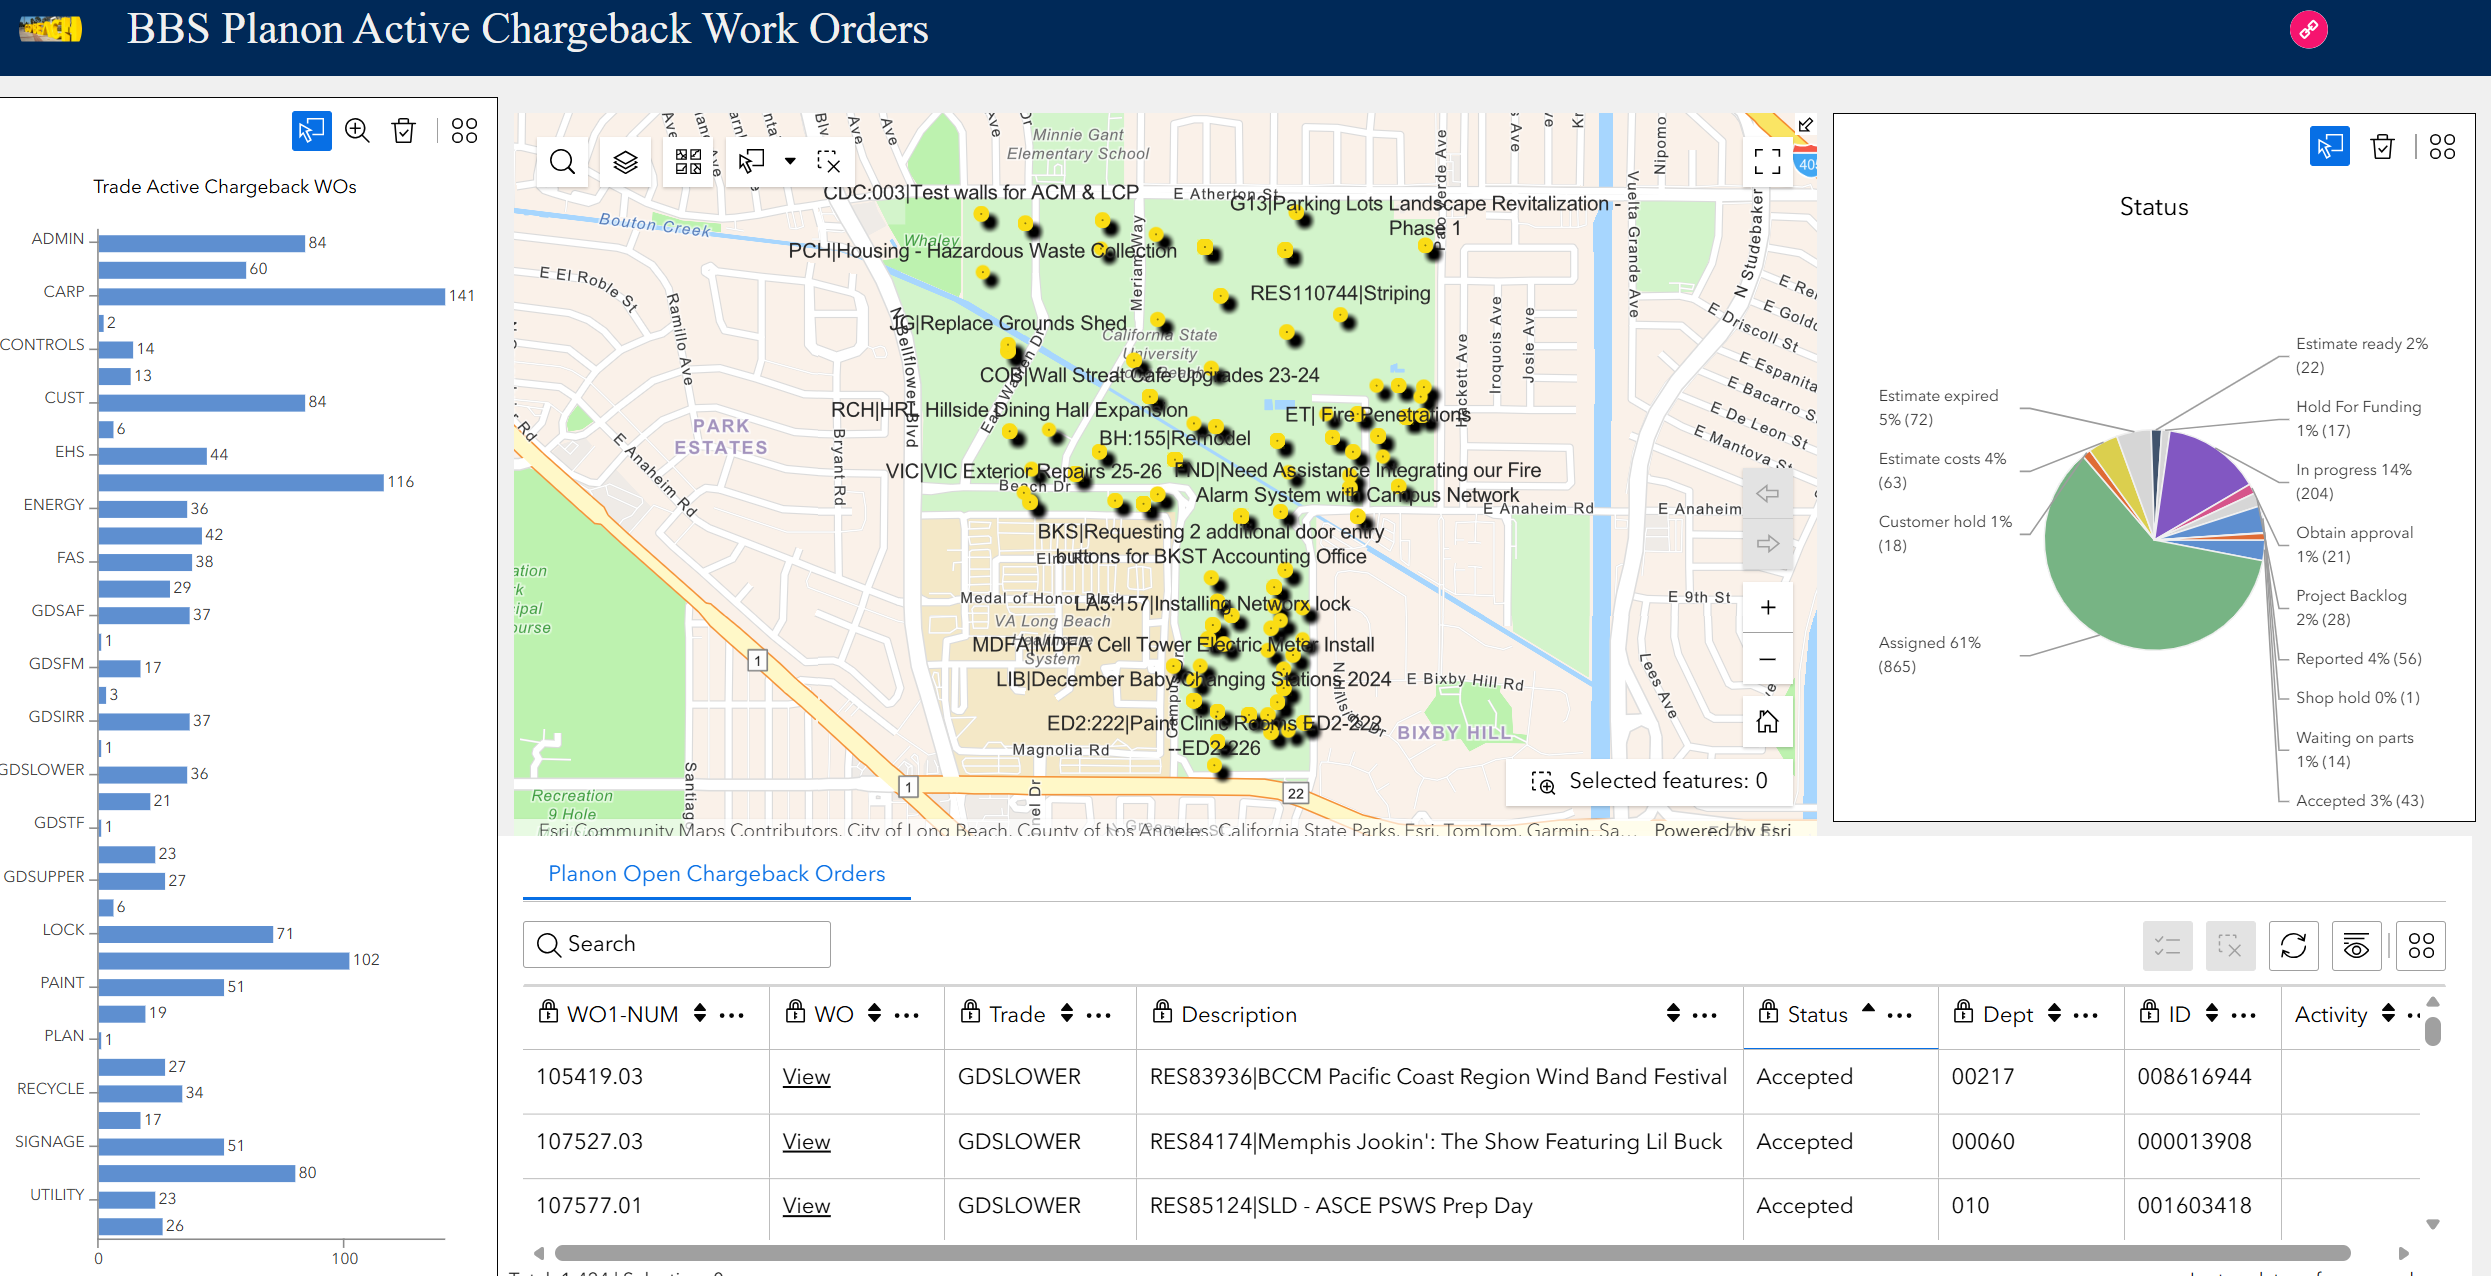Toggle the map rectangle select tool
Image resolution: width=2491 pixels, height=1276 pixels.
pos(751,162)
